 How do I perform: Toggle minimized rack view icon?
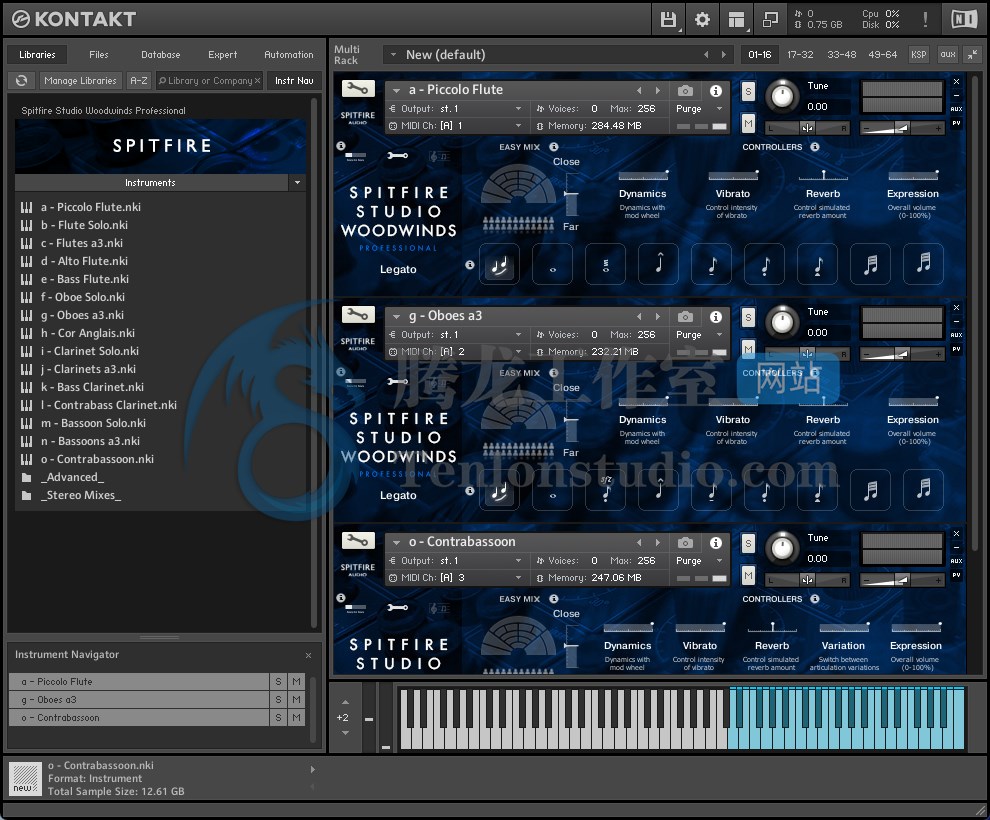tap(770, 20)
